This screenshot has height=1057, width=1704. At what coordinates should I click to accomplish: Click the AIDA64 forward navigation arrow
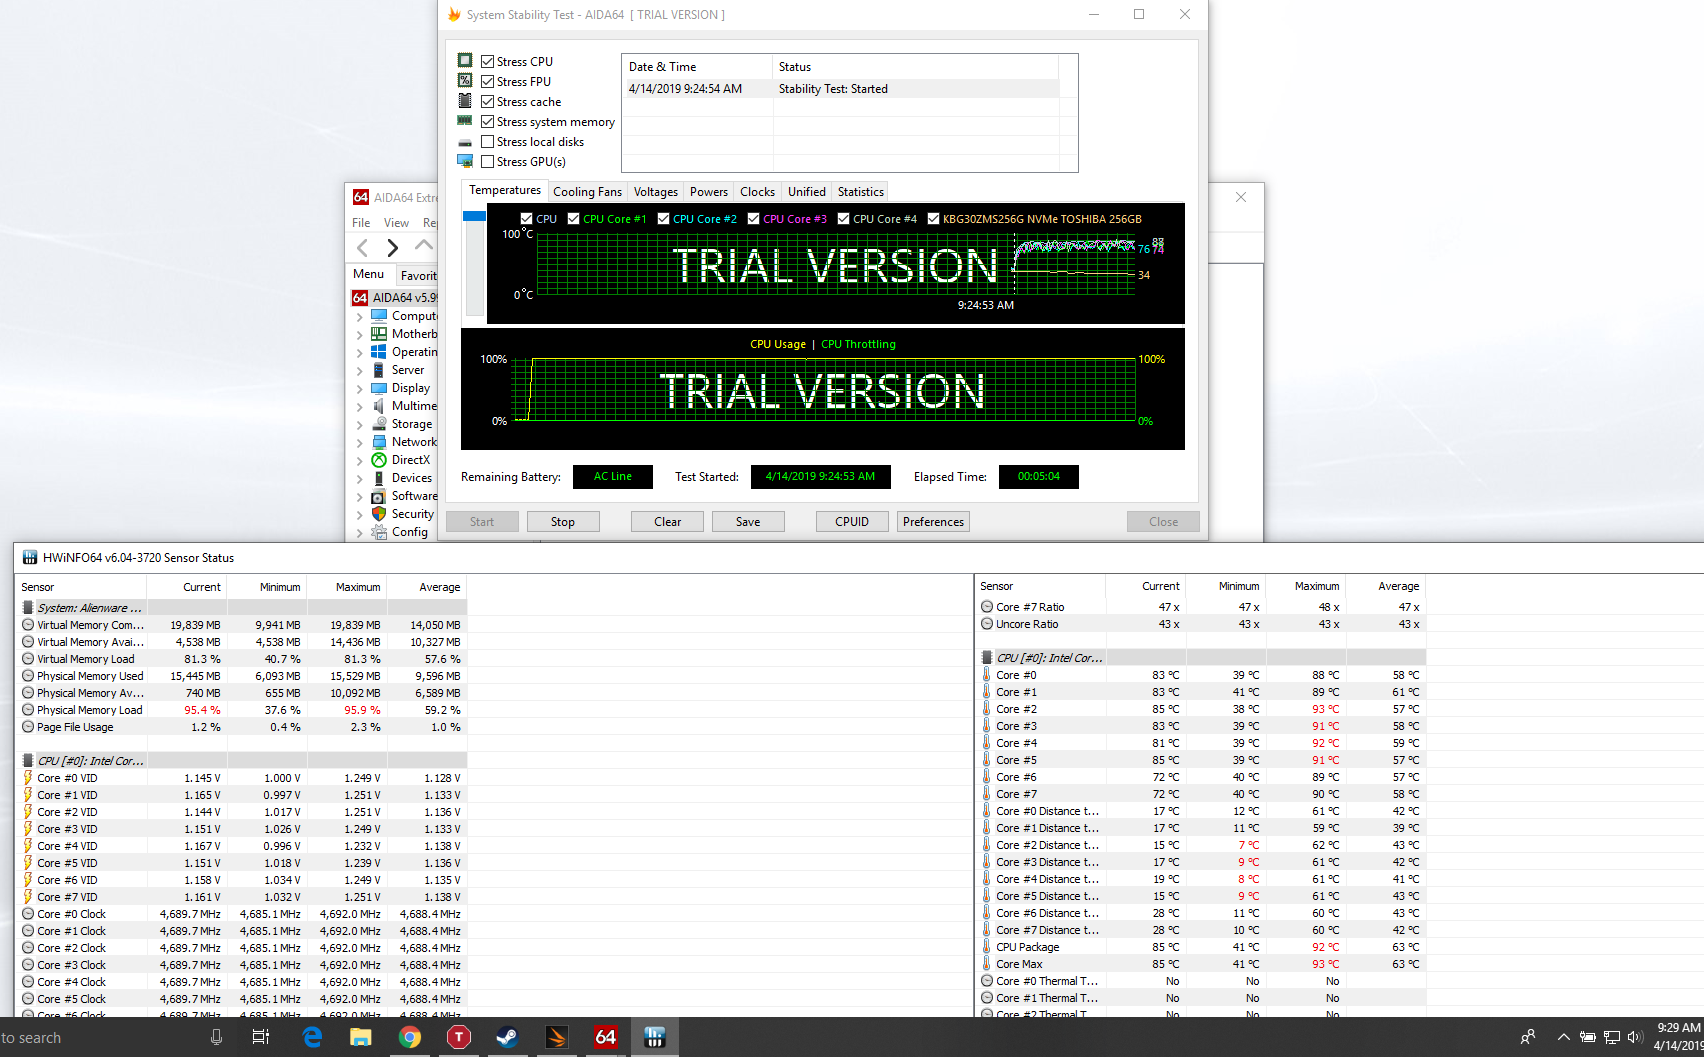pos(393,248)
